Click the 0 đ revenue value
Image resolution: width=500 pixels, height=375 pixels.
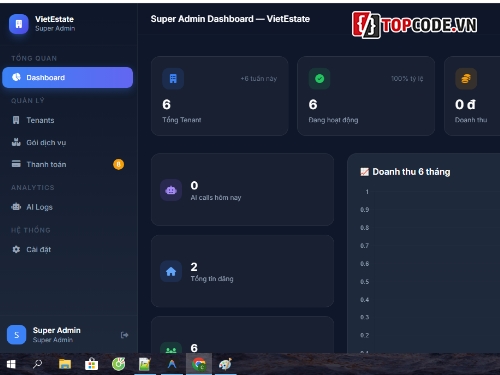point(465,104)
